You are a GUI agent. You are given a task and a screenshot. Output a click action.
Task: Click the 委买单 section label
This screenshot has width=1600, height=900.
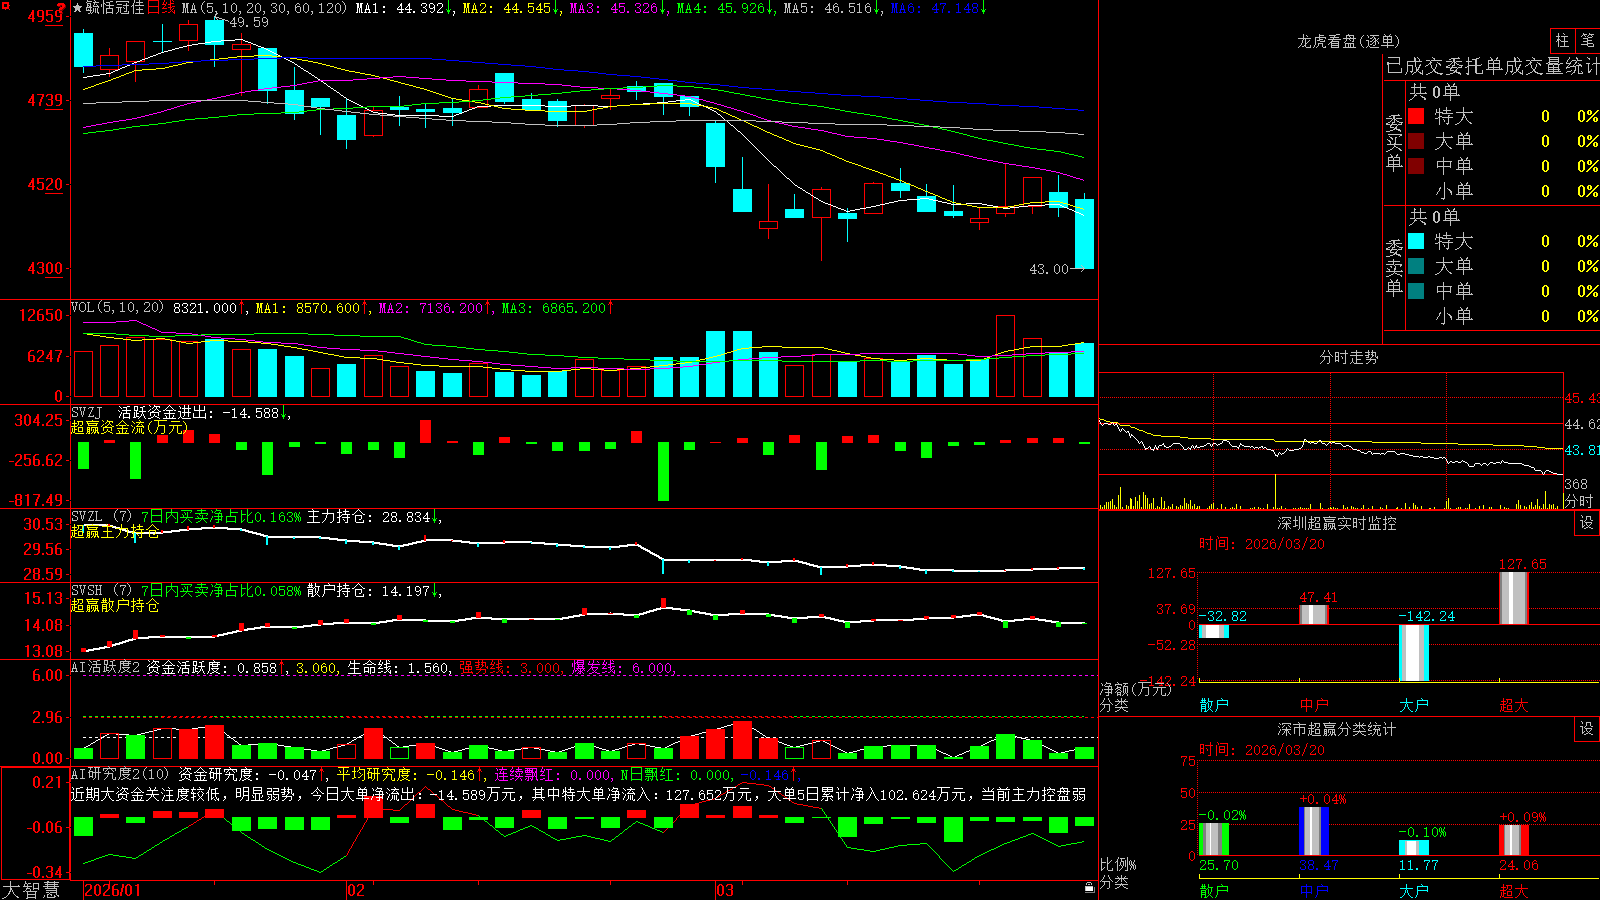coord(1394,143)
